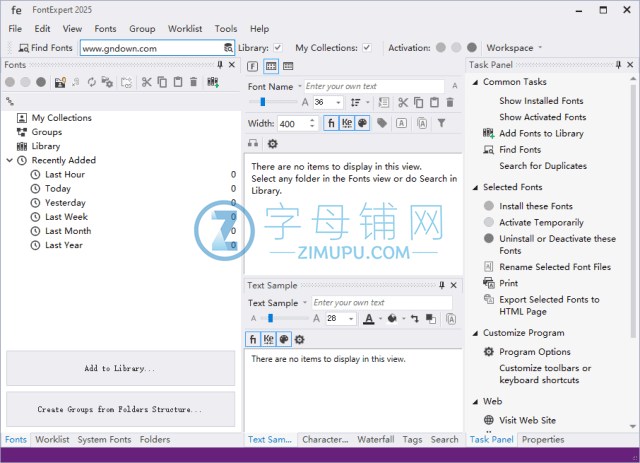Collapse the Selected Fonts section
The width and height of the screenshot is (640, 463).
click(x=476, y=187)
